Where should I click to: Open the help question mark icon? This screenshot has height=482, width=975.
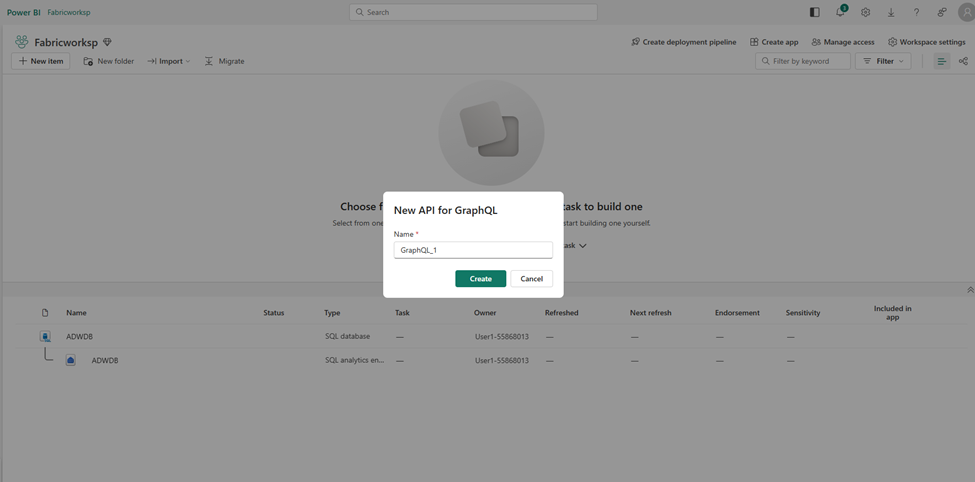tap(916, 13)
